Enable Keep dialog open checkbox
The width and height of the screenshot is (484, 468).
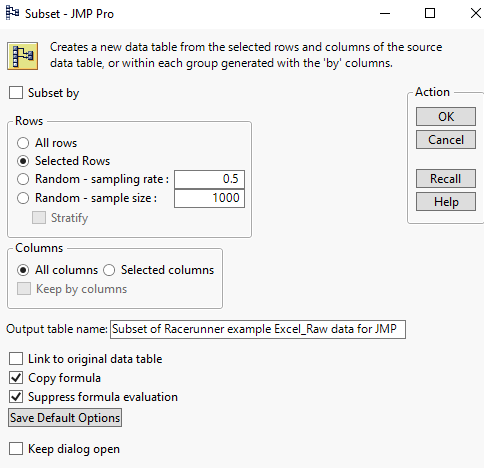16,449
